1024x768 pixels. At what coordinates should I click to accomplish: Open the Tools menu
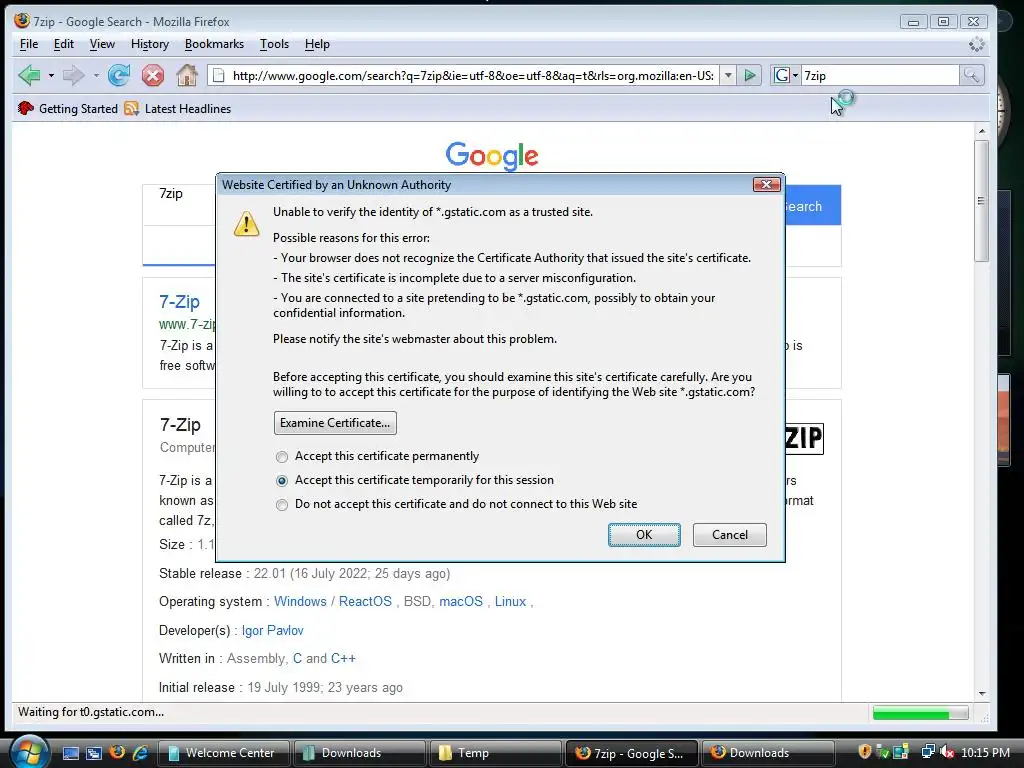(274, 44)
